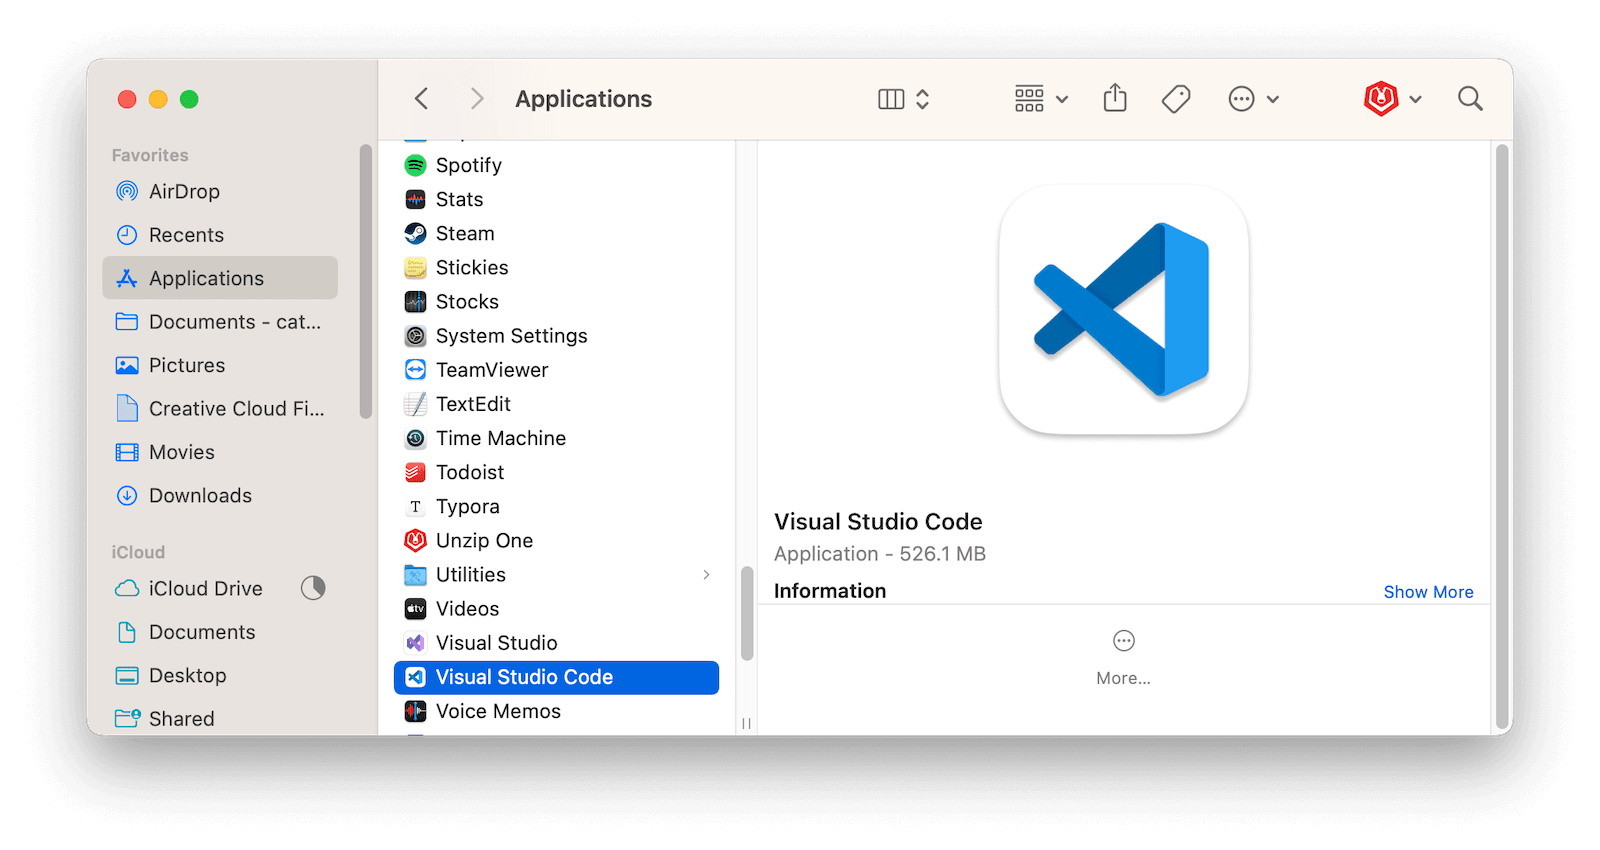
Task: Click the More actions circle in preview
Action: click(1123, 641)
